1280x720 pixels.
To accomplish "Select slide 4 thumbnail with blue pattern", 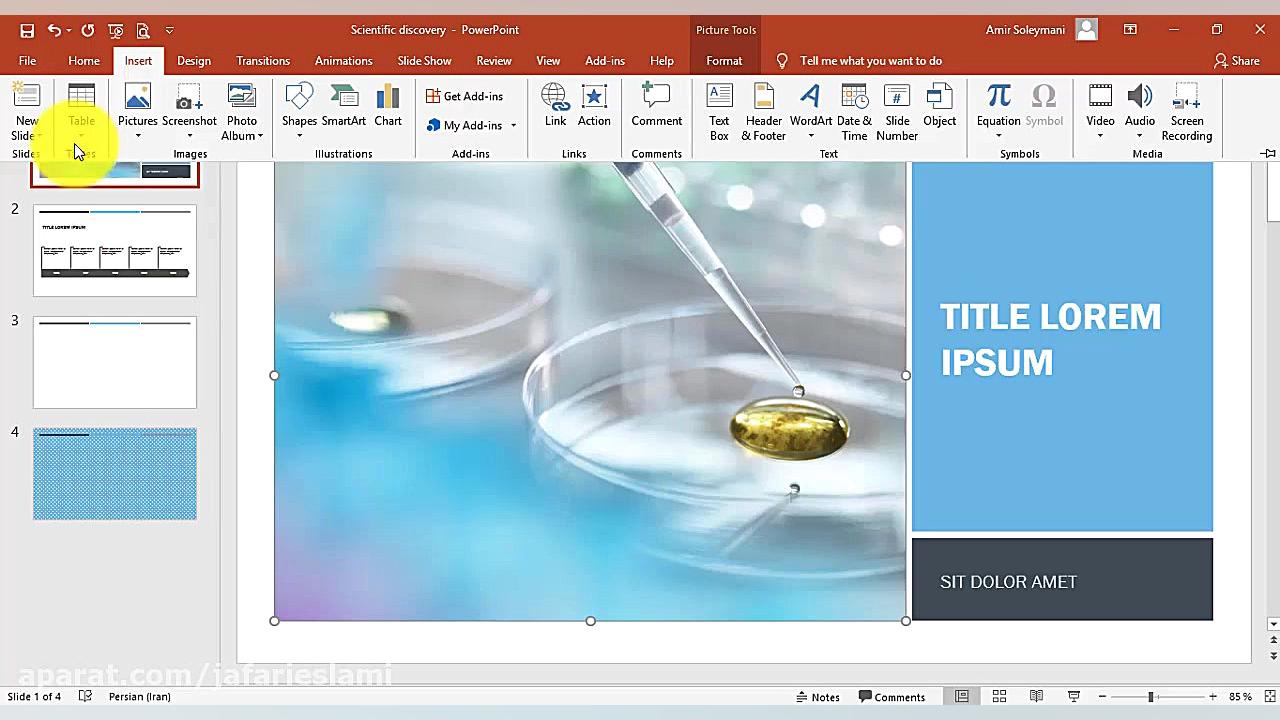I will 115,474.
